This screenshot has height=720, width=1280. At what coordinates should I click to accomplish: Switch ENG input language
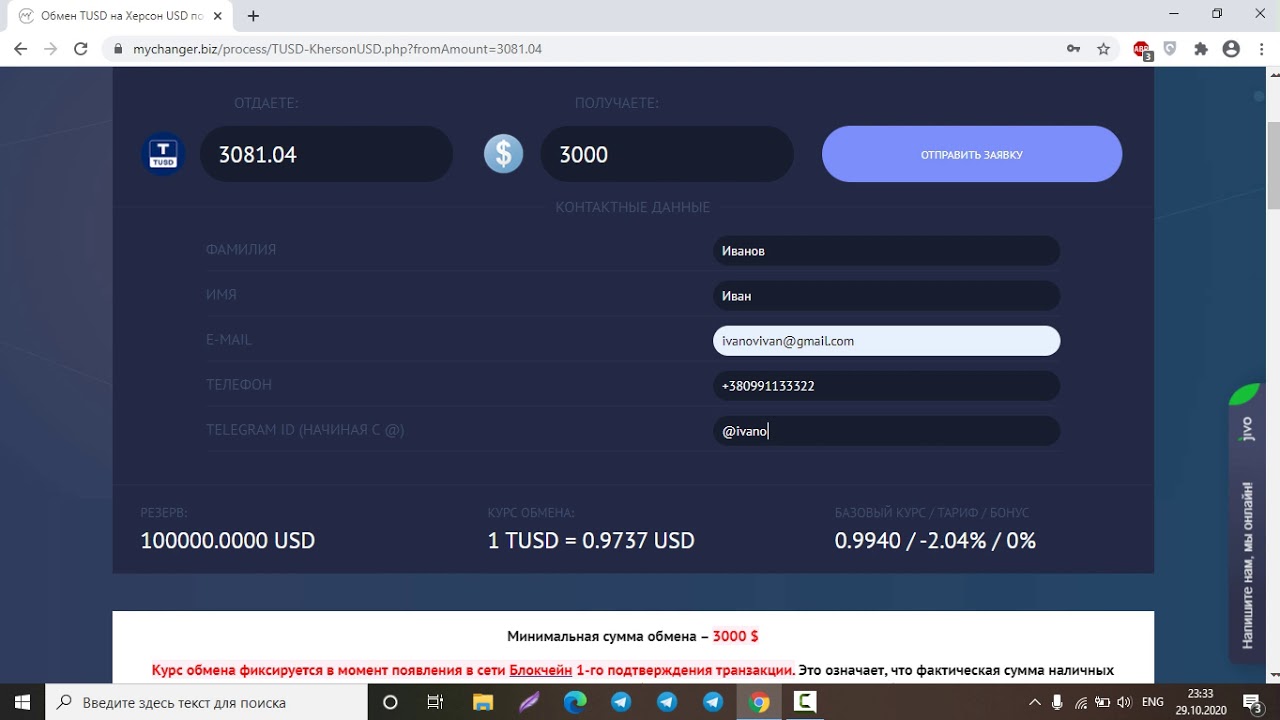tap(1153, 702)
